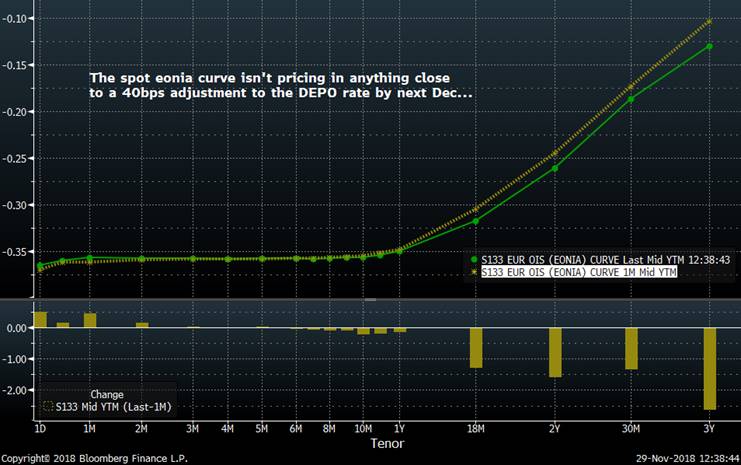
Task: Click the -0.35 y-axis label
Action: [x=13, y=252]
